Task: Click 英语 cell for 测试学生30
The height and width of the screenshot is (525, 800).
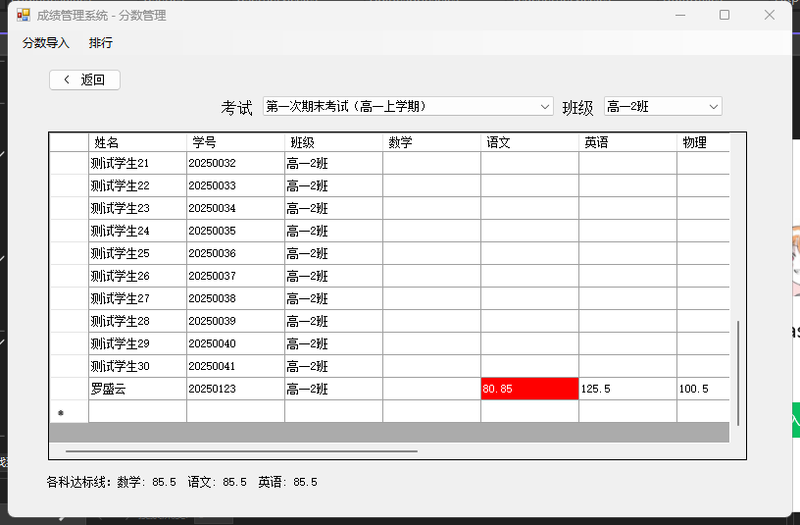Action: [x=628, y=366]
